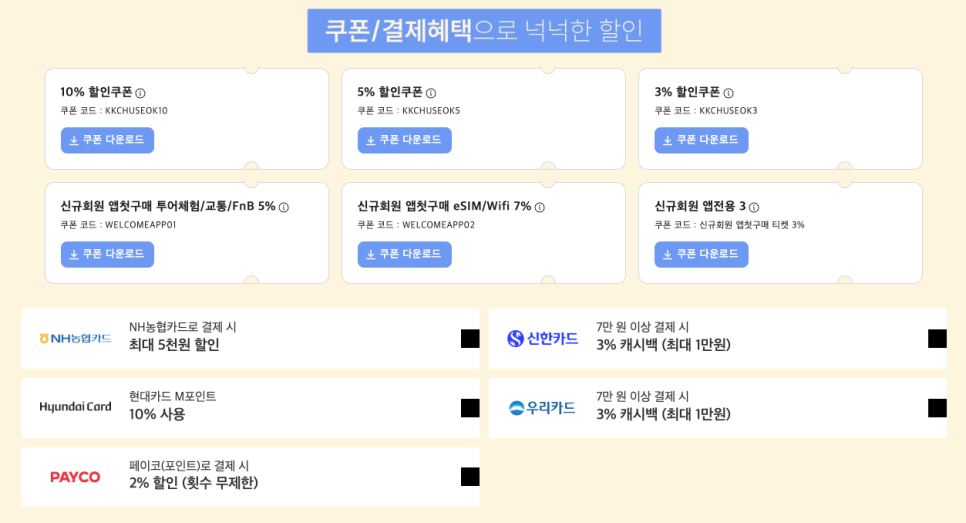Download the WELCOMEAPP02 coupon
Viewport: 966px width, 523px height.
pos(404,254)
